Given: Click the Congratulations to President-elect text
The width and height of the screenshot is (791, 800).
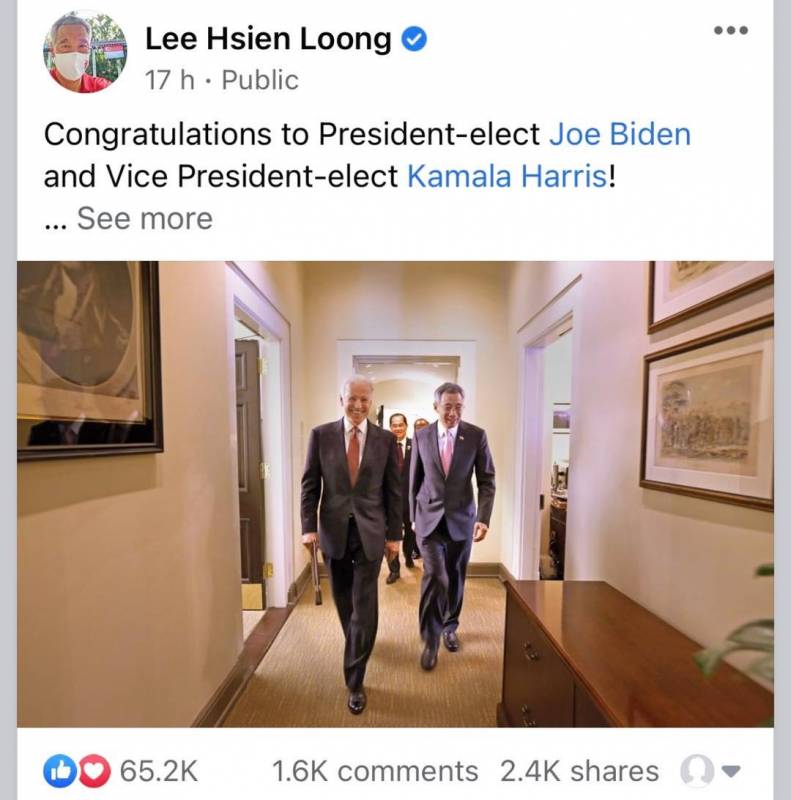Looking at the screenshot, I should [294, 134].
